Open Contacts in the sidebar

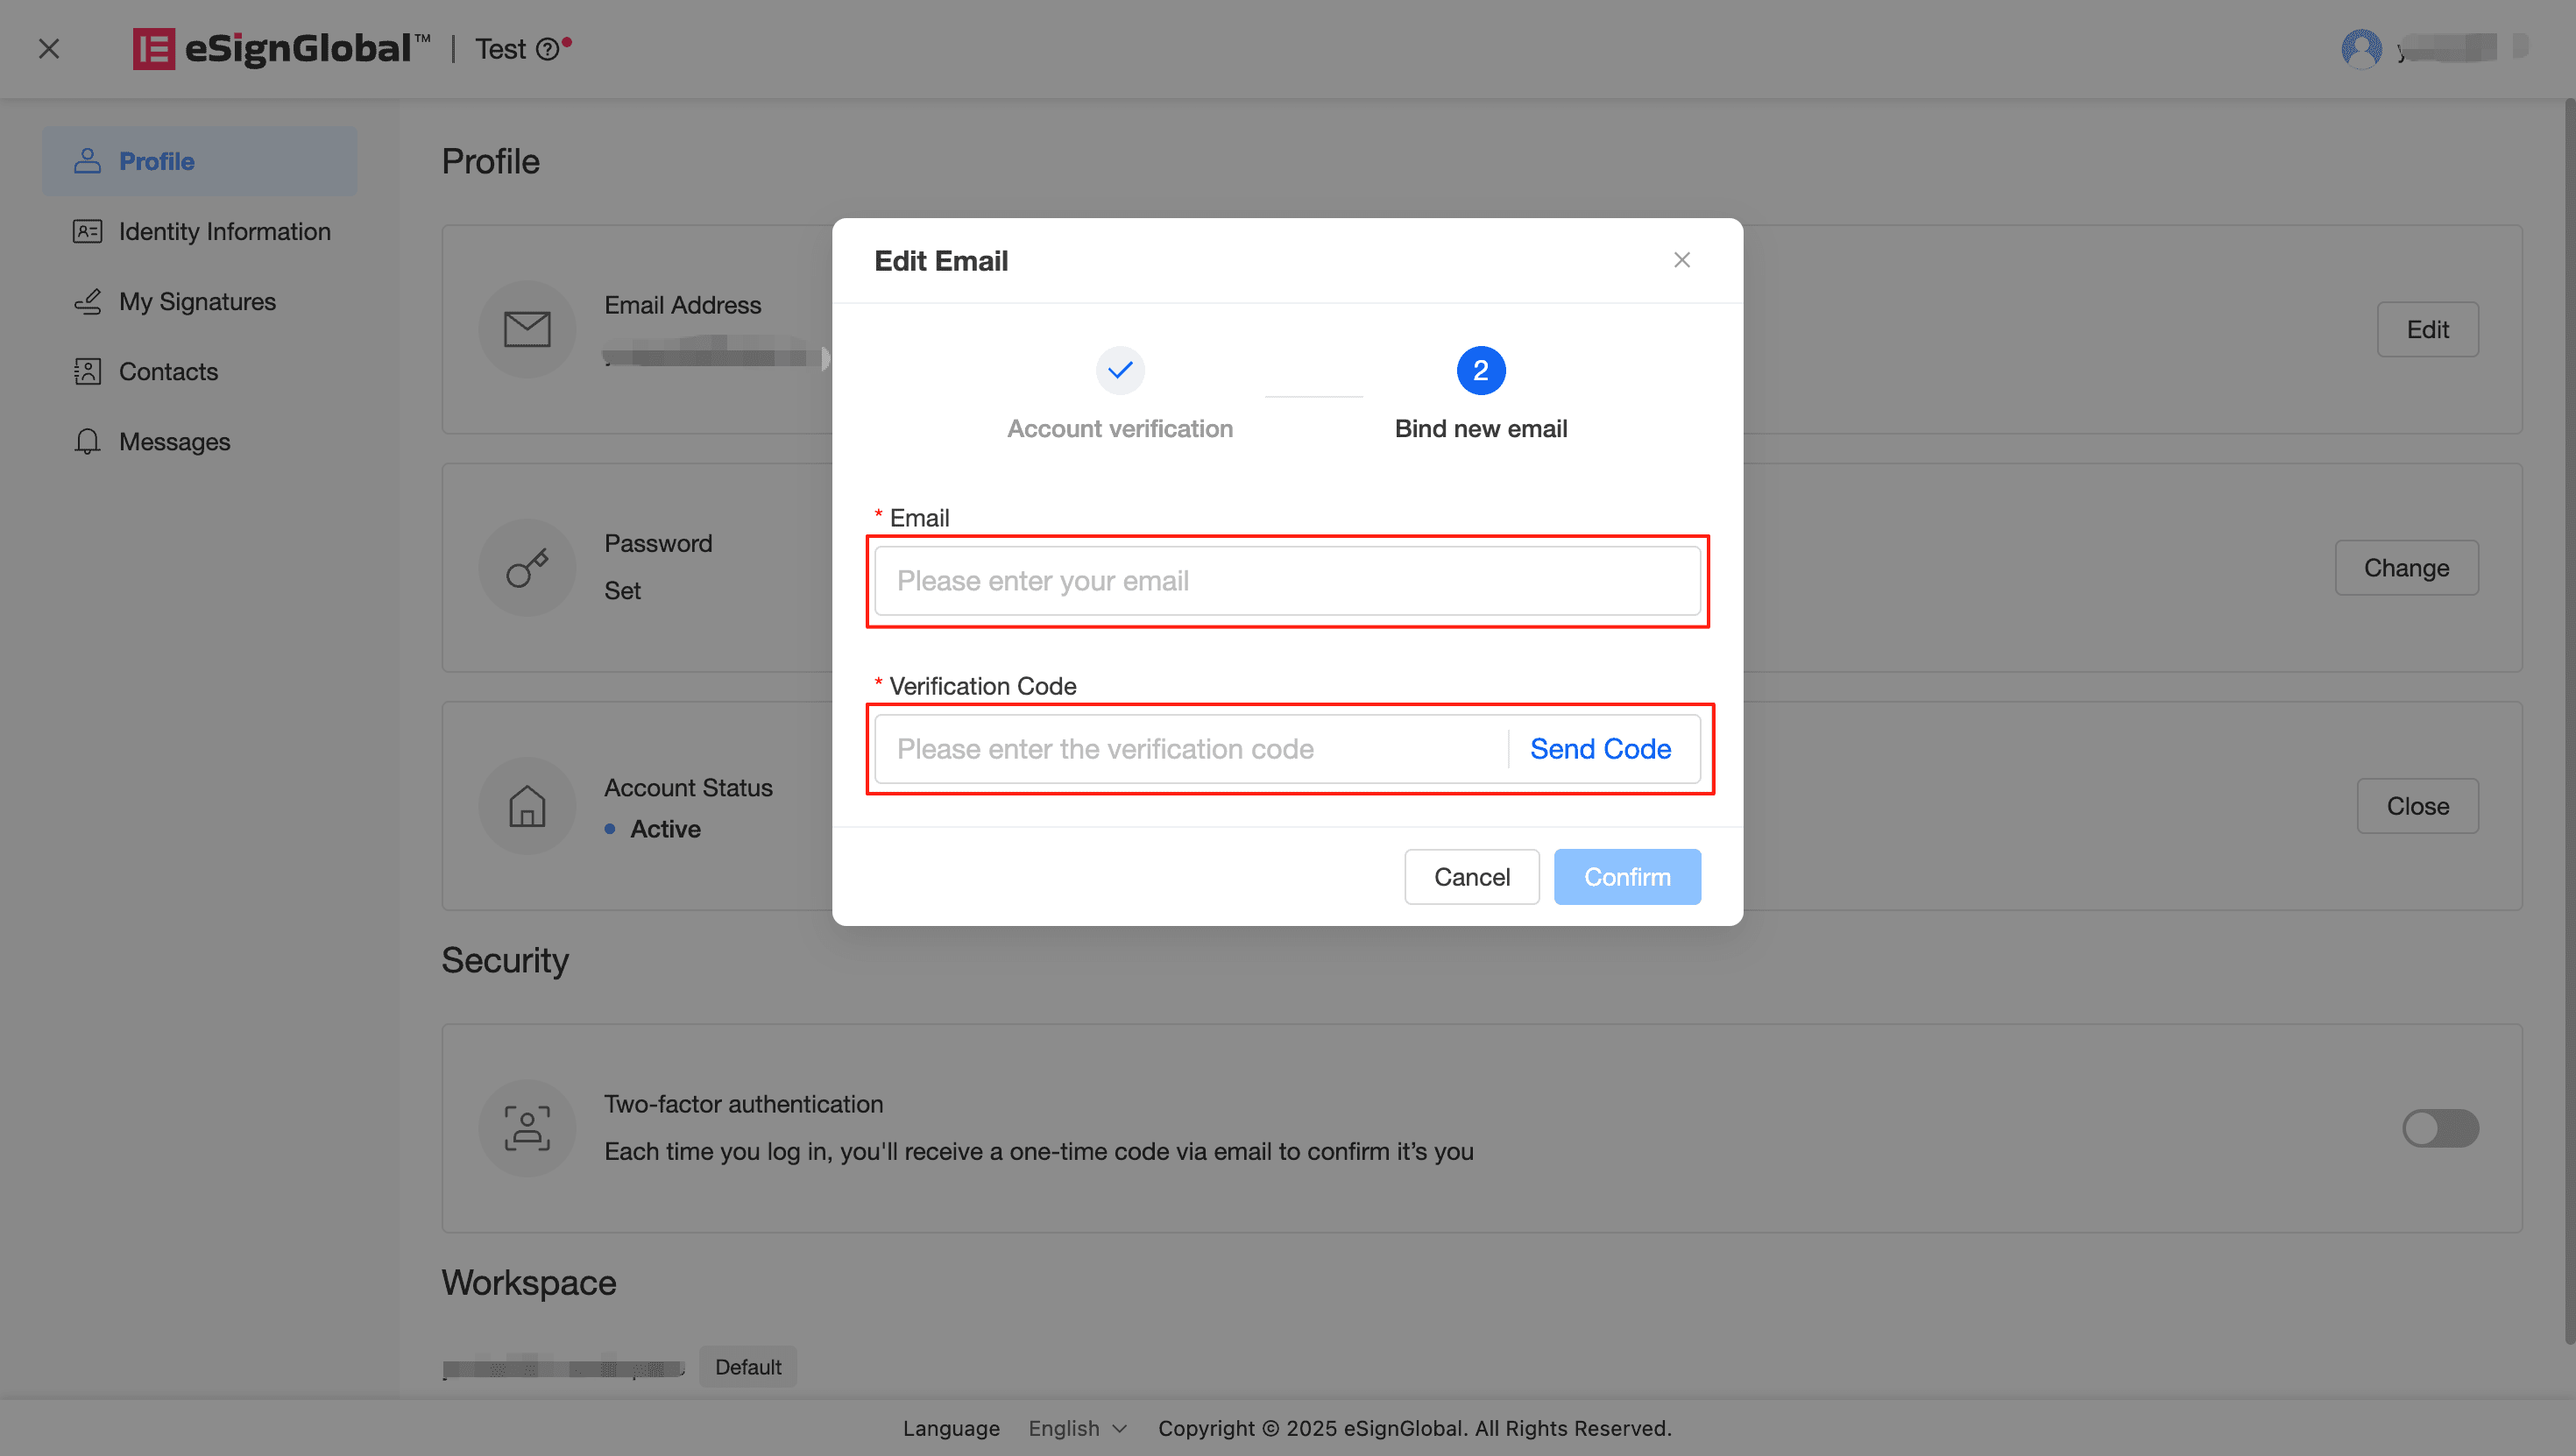(168, 372)
